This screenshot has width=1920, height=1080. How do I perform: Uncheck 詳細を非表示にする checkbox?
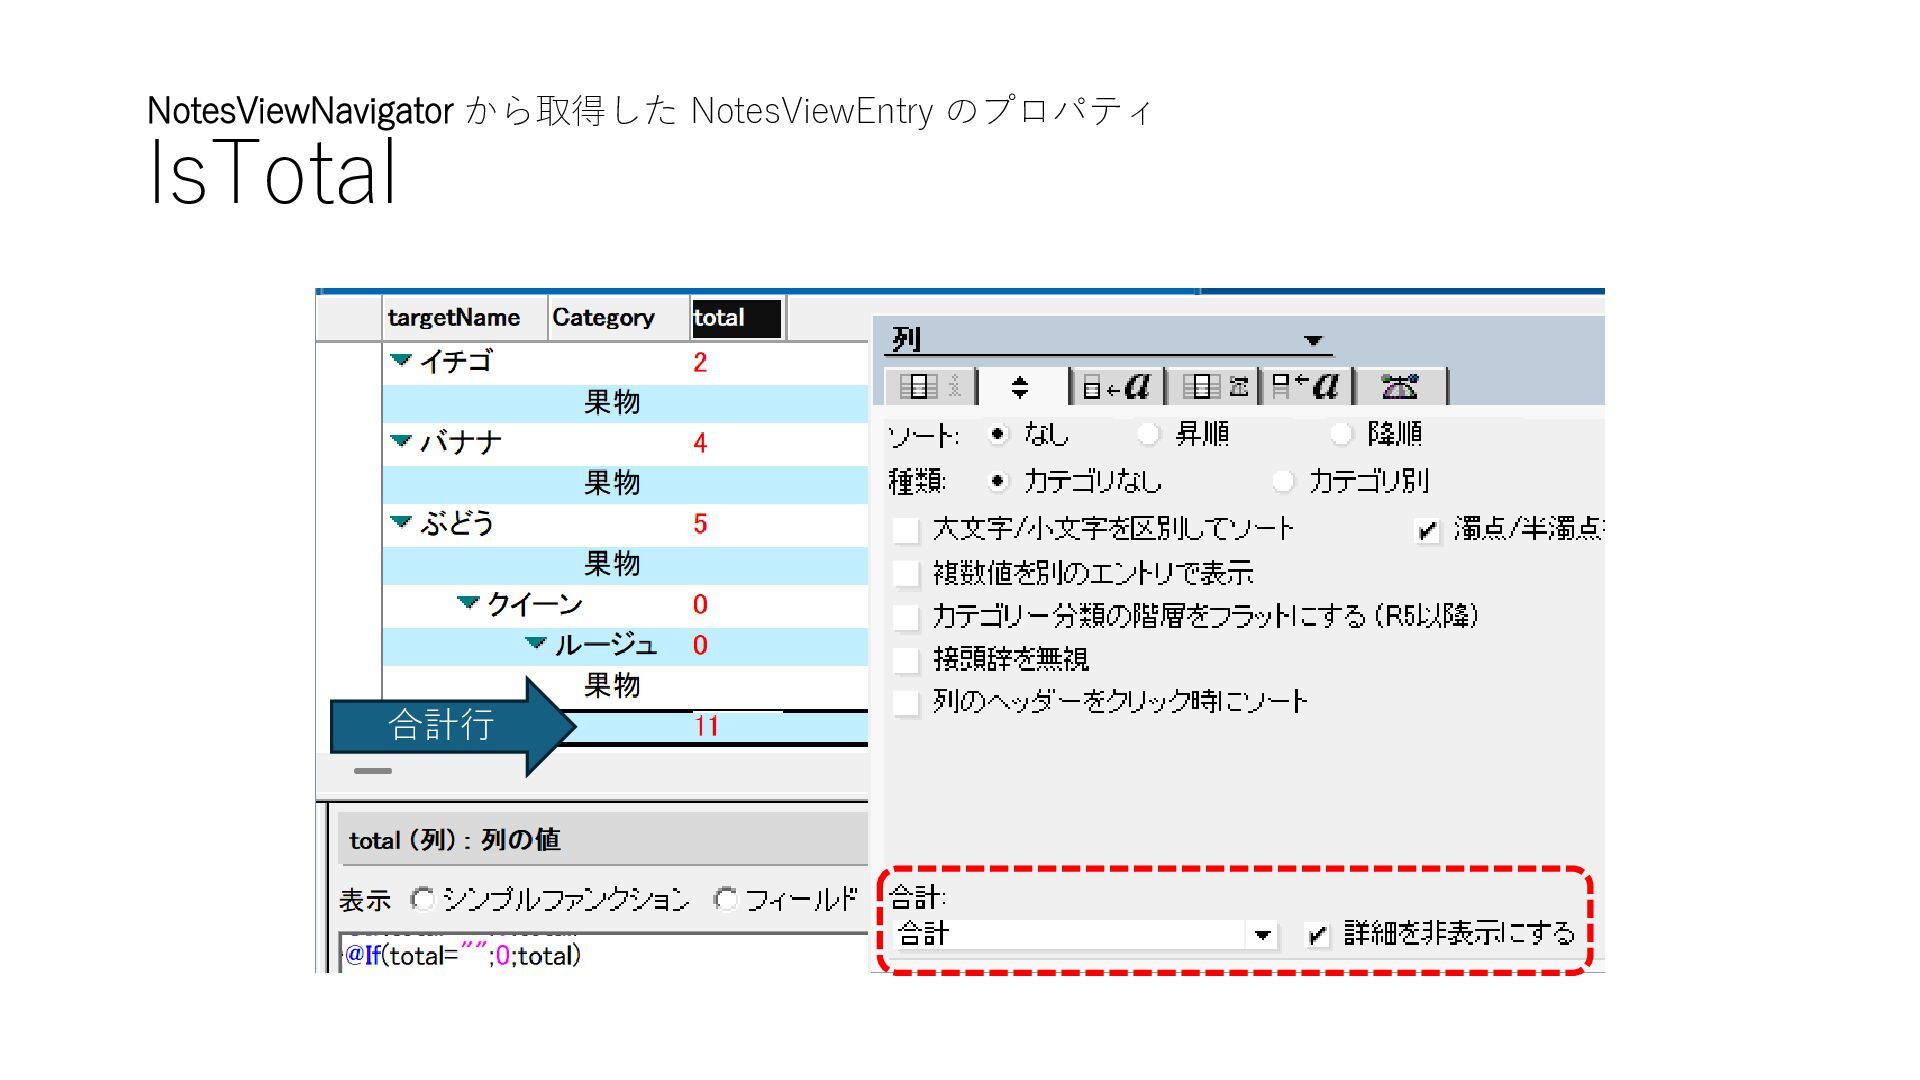[1318, 936]
